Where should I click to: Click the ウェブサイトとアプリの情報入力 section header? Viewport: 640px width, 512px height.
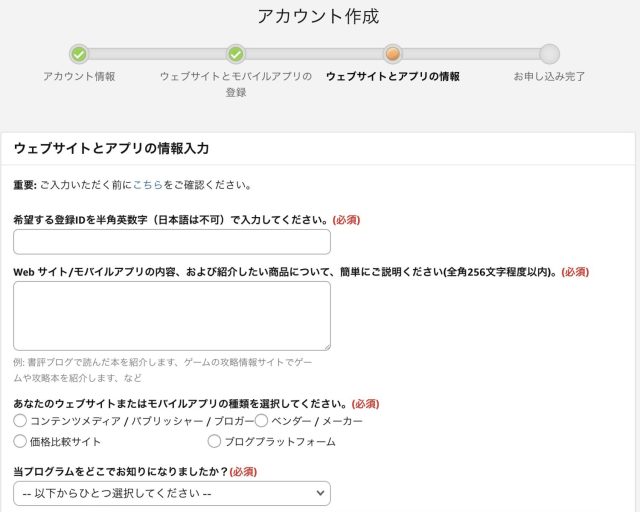tap(111, 148)
